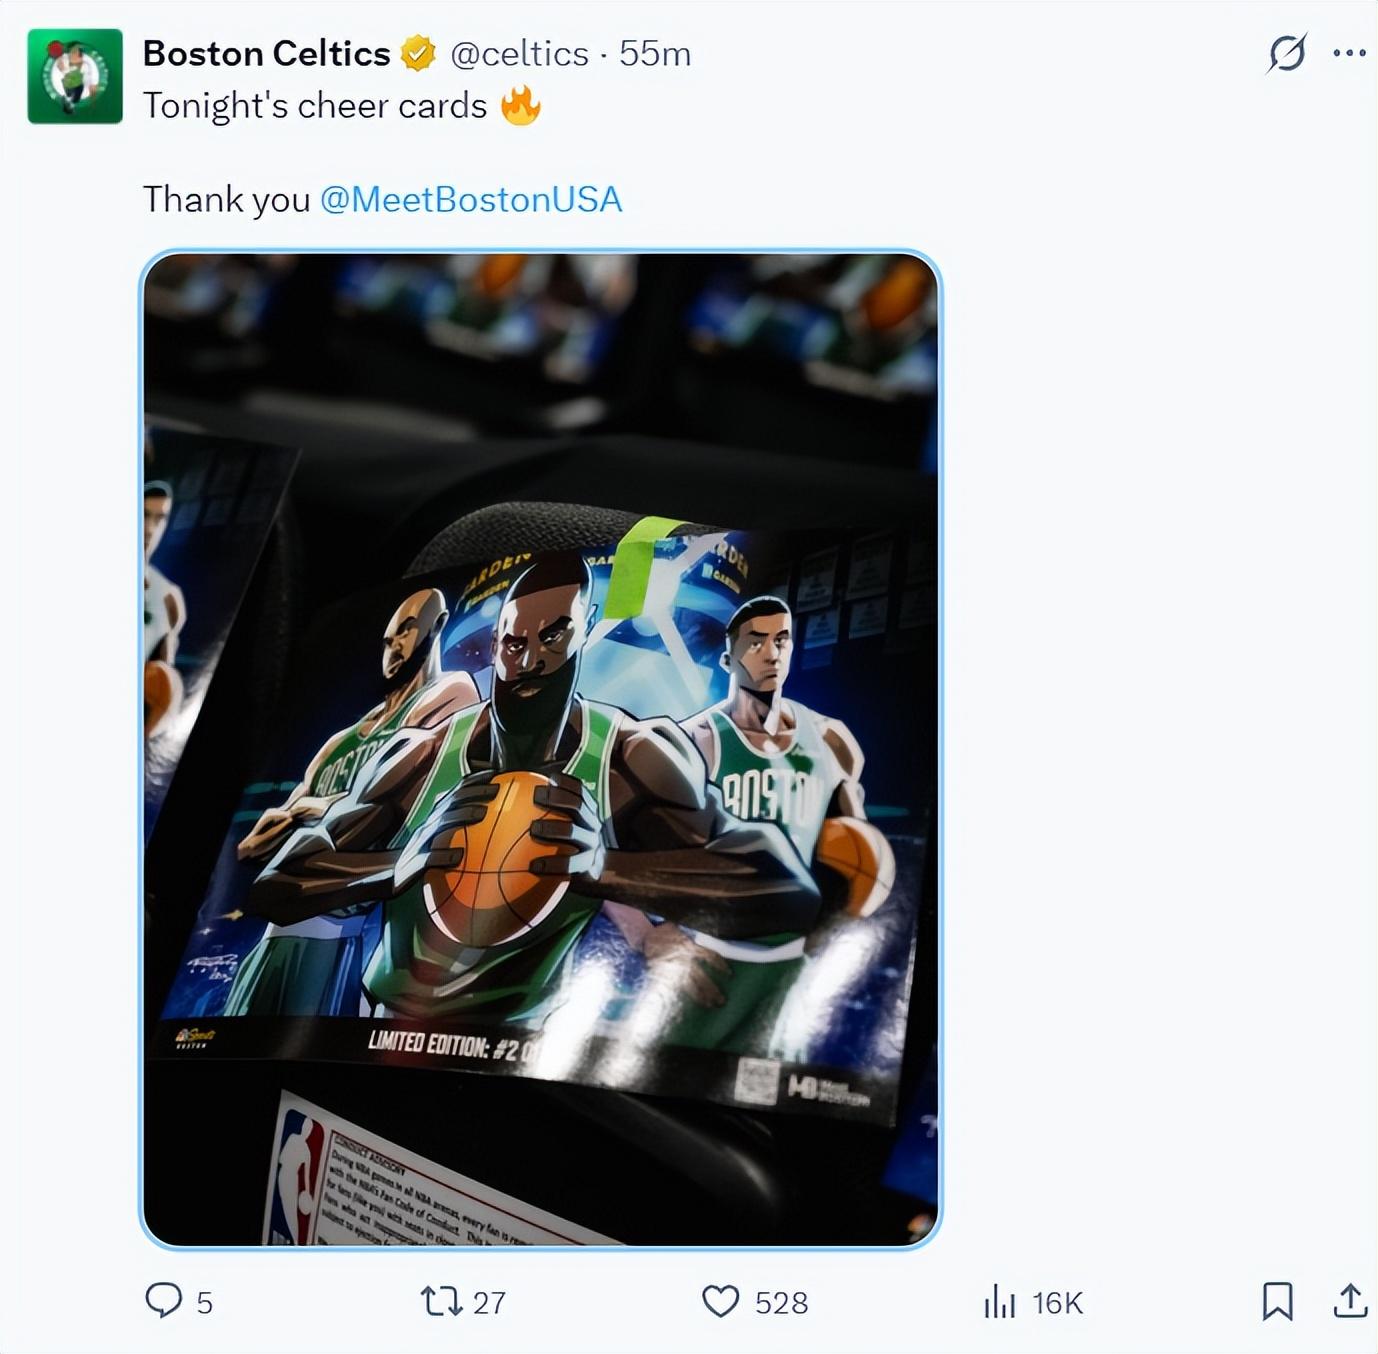1378x1354 pixels.
Task: Click the view analytics bar chart icon
Action: [999, 1301]
